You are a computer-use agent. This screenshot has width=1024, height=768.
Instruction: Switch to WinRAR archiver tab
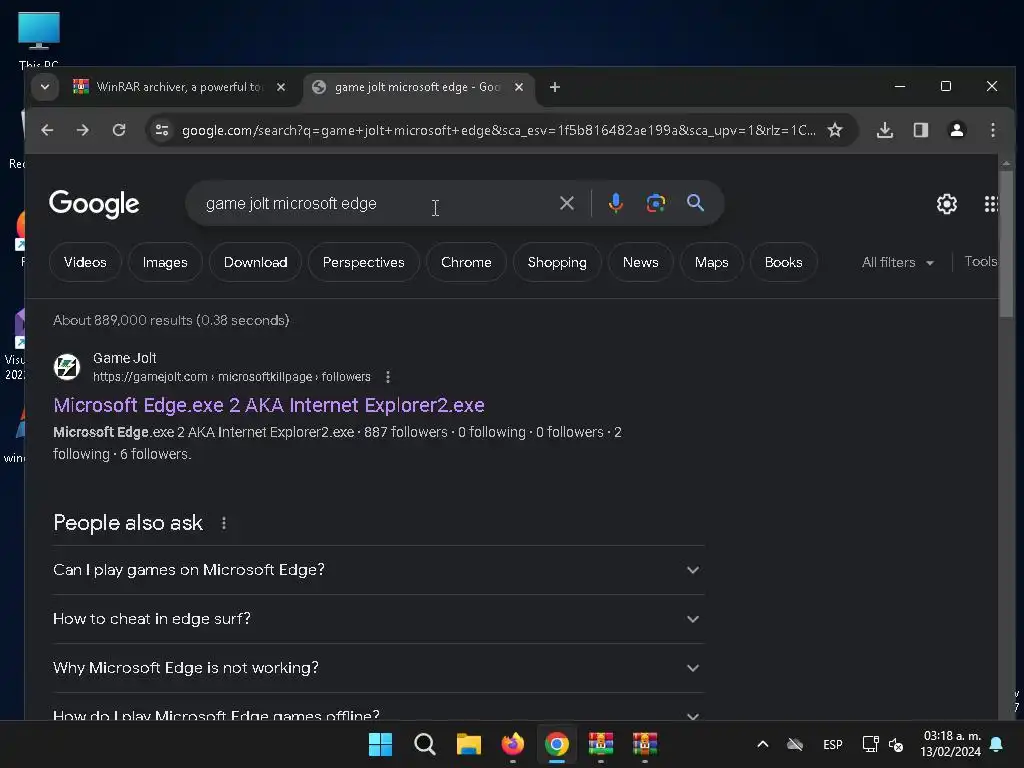(180, 87)
